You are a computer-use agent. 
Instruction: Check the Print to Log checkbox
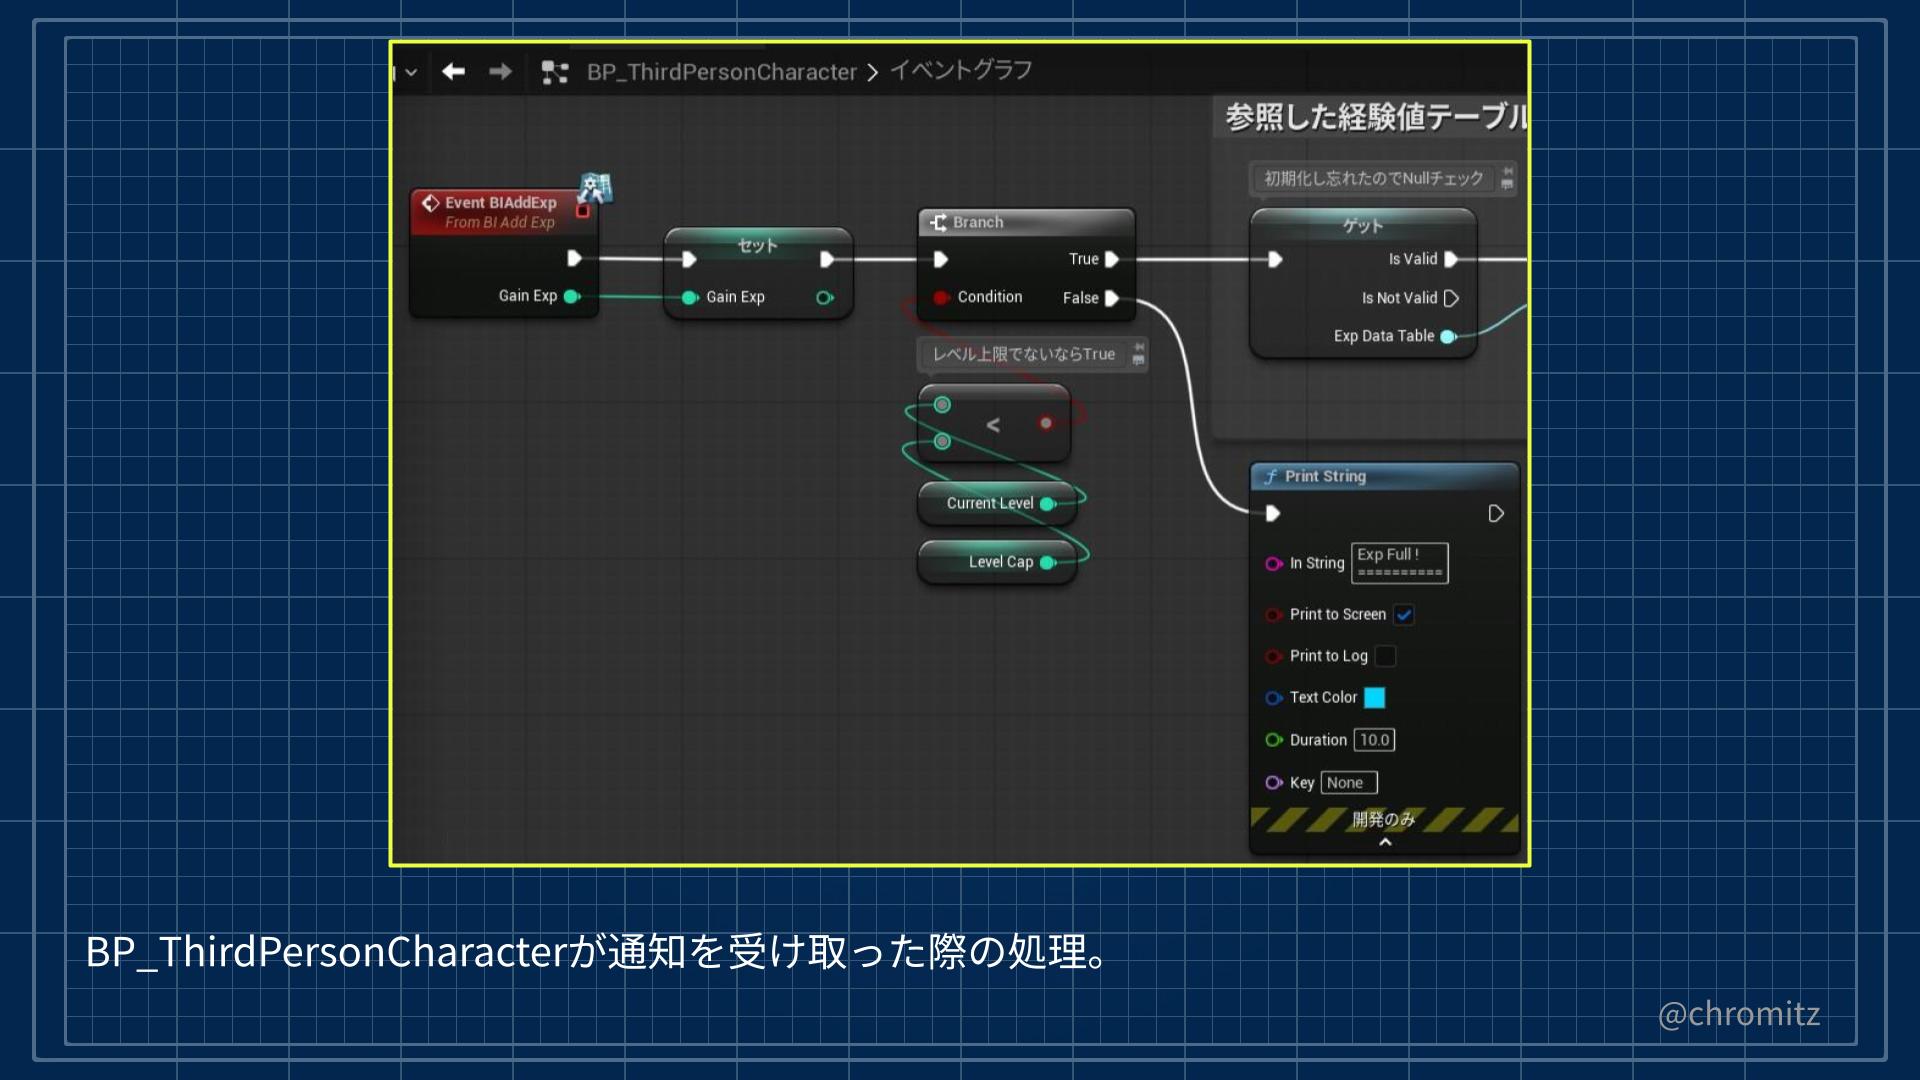(1386, 656)
